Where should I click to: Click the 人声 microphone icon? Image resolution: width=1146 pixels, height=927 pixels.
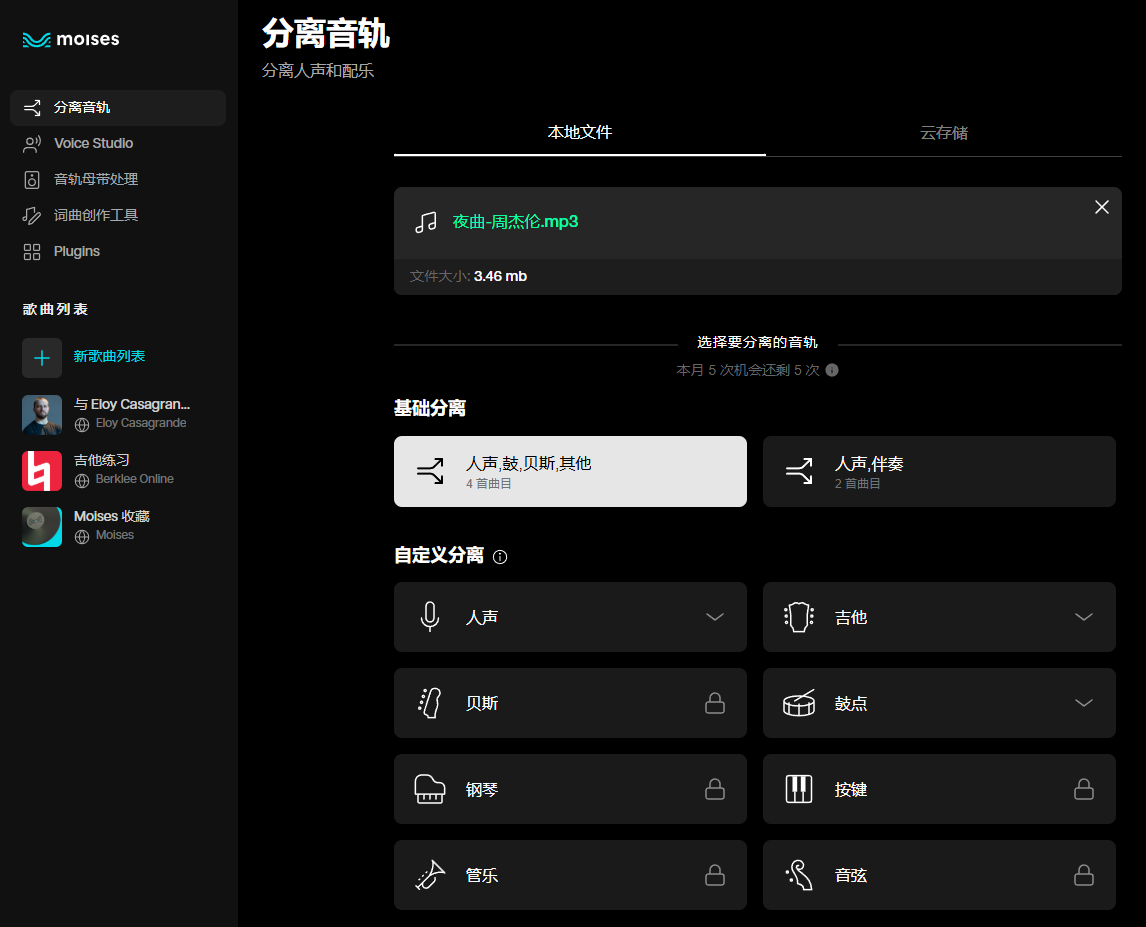429,617
